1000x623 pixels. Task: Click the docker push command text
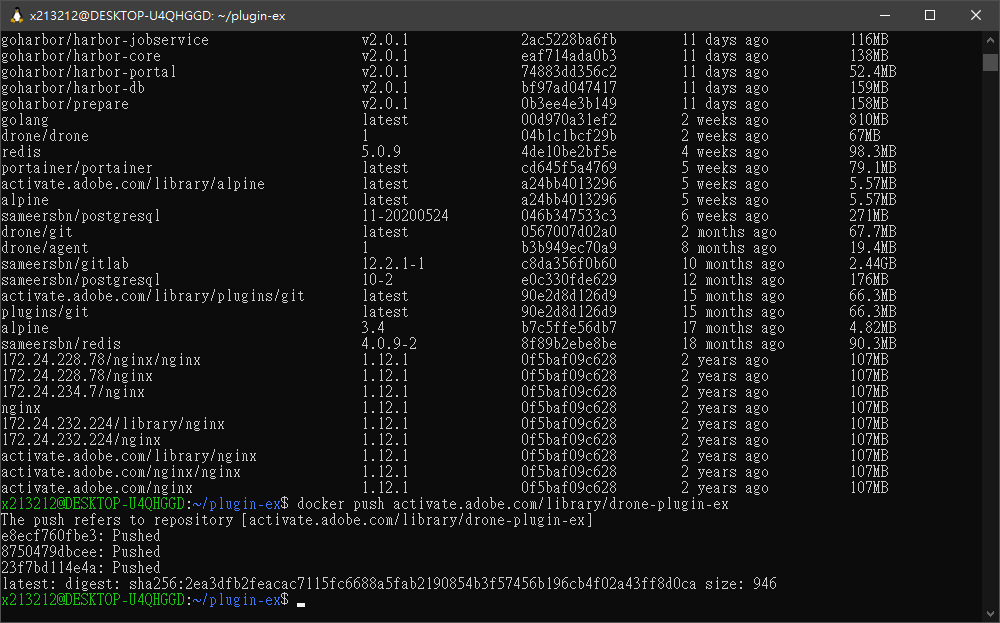tap(513, 504)
